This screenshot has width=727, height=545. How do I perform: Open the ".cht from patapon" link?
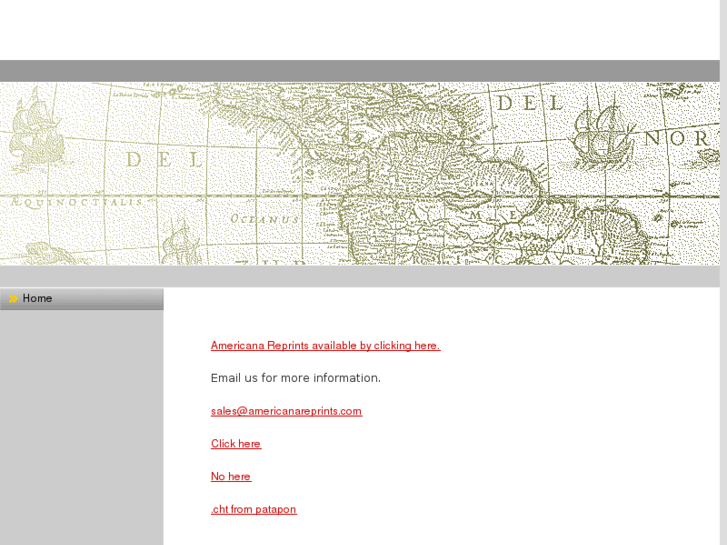(254, 509)
